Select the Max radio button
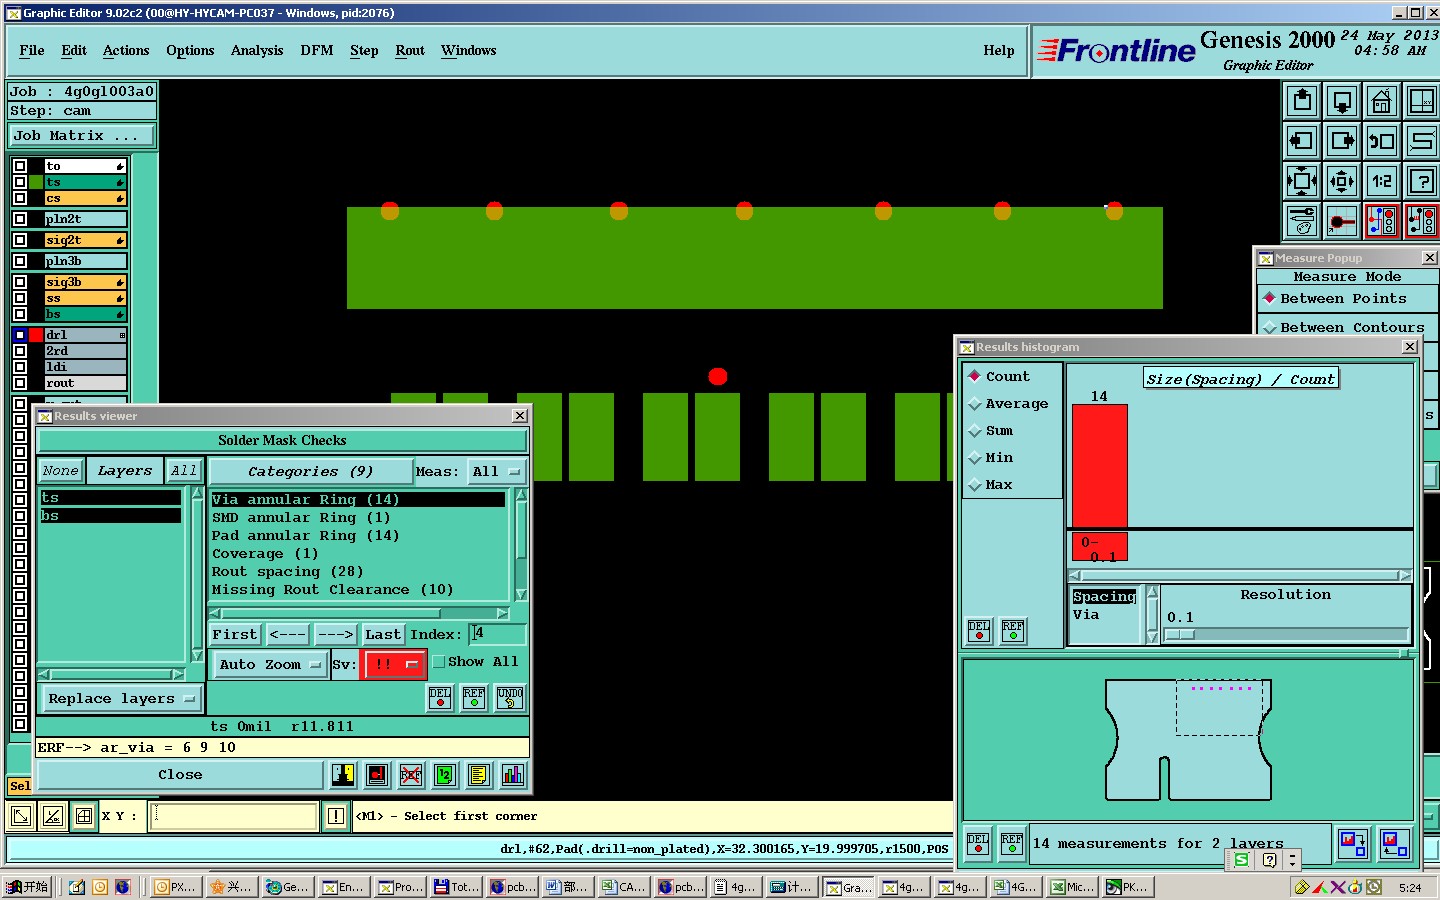1440x900 pixels. [x=974, y=484]
